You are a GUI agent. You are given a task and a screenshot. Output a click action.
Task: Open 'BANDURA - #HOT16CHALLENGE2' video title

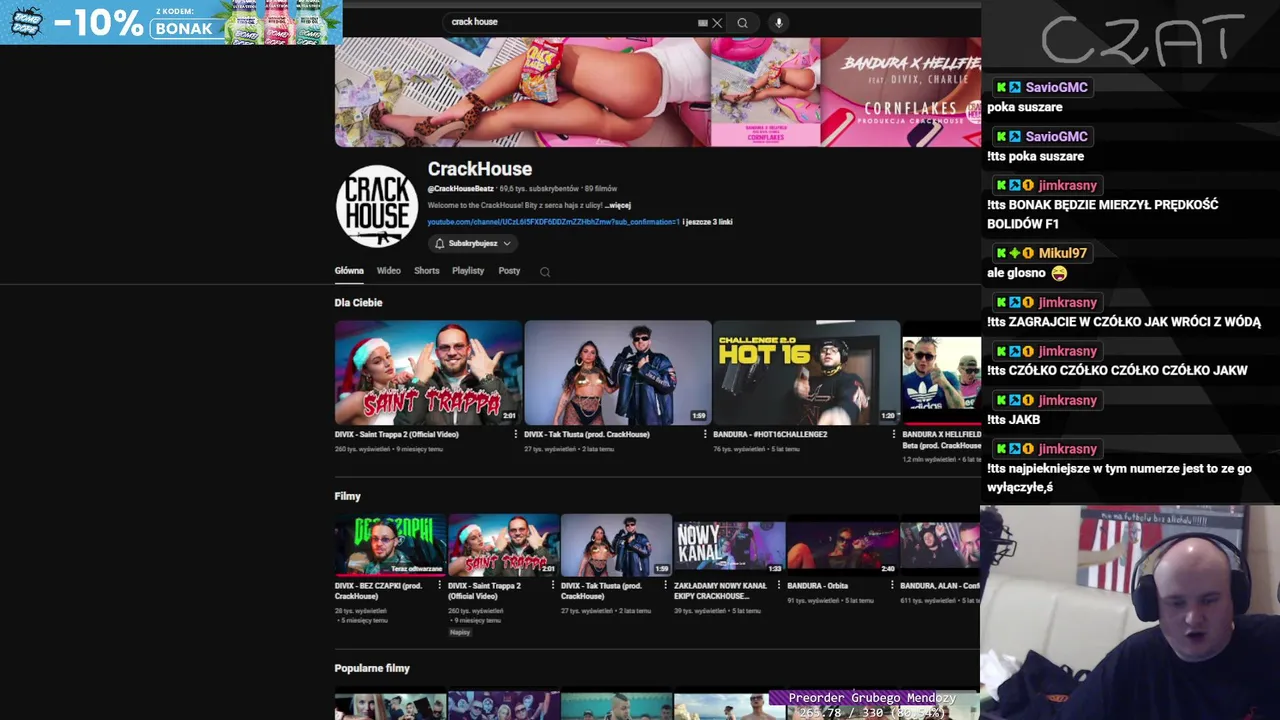[x=770, y=435]
